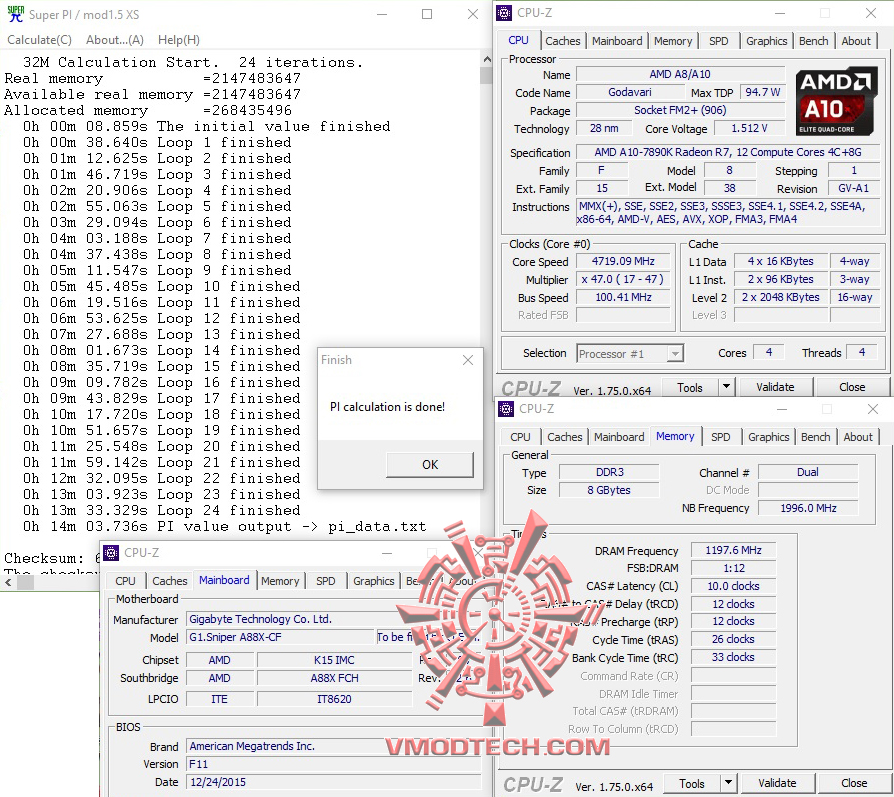
Task: Select SPD tab in the Memory CPU-Z window
Action: (x=721, y=437)
